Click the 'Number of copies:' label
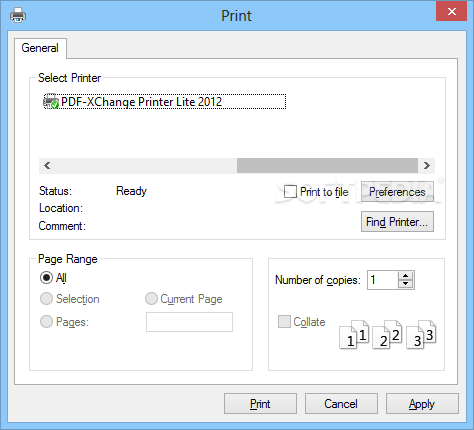 [x=318, y=280]
